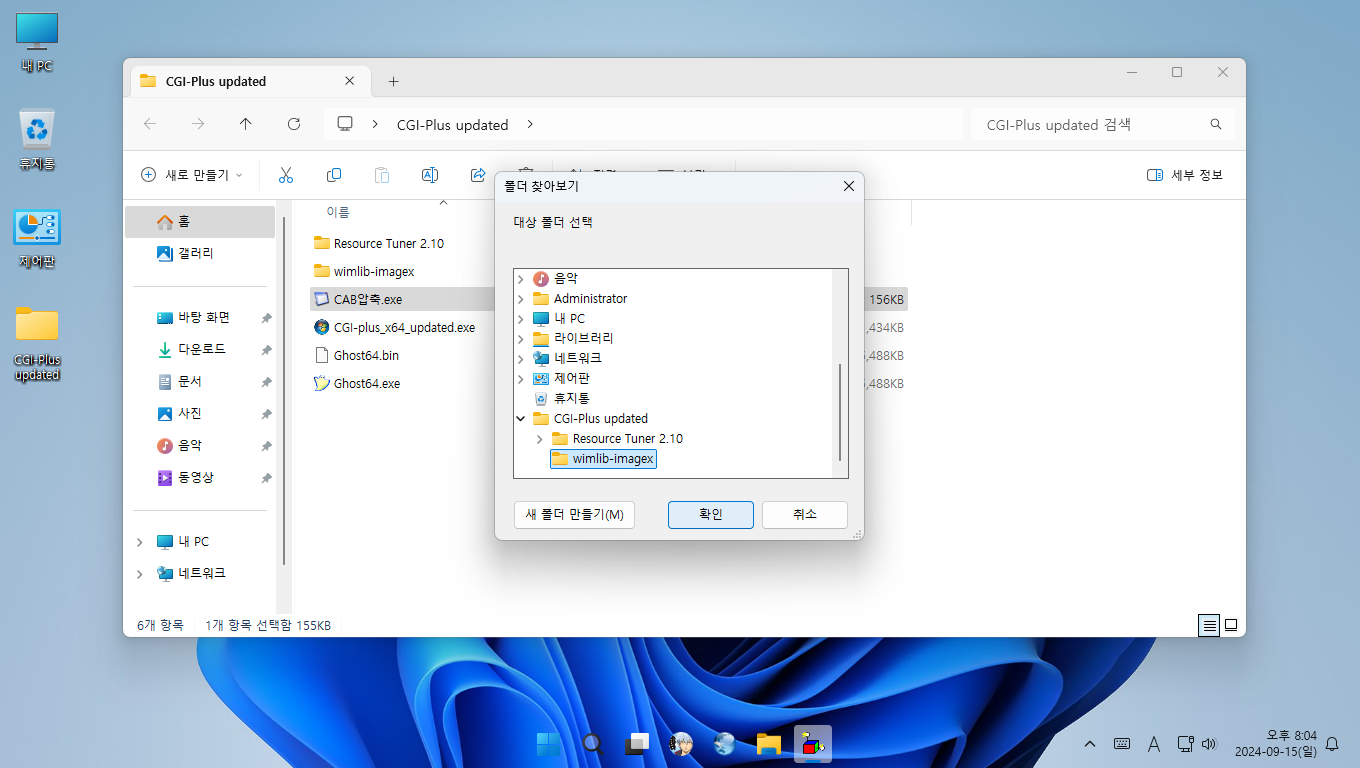
Task: Click the Windows Start button on taskbar
Action: [548, 743]
